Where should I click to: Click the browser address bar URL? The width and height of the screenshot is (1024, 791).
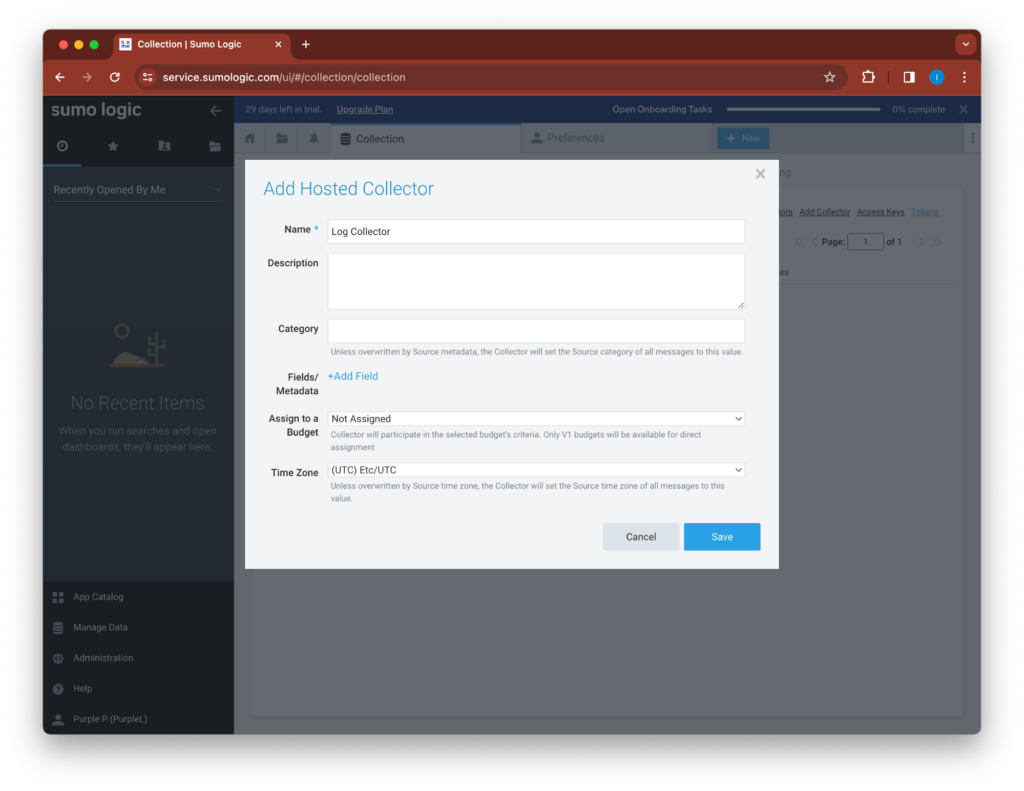[x=284, y=77]
